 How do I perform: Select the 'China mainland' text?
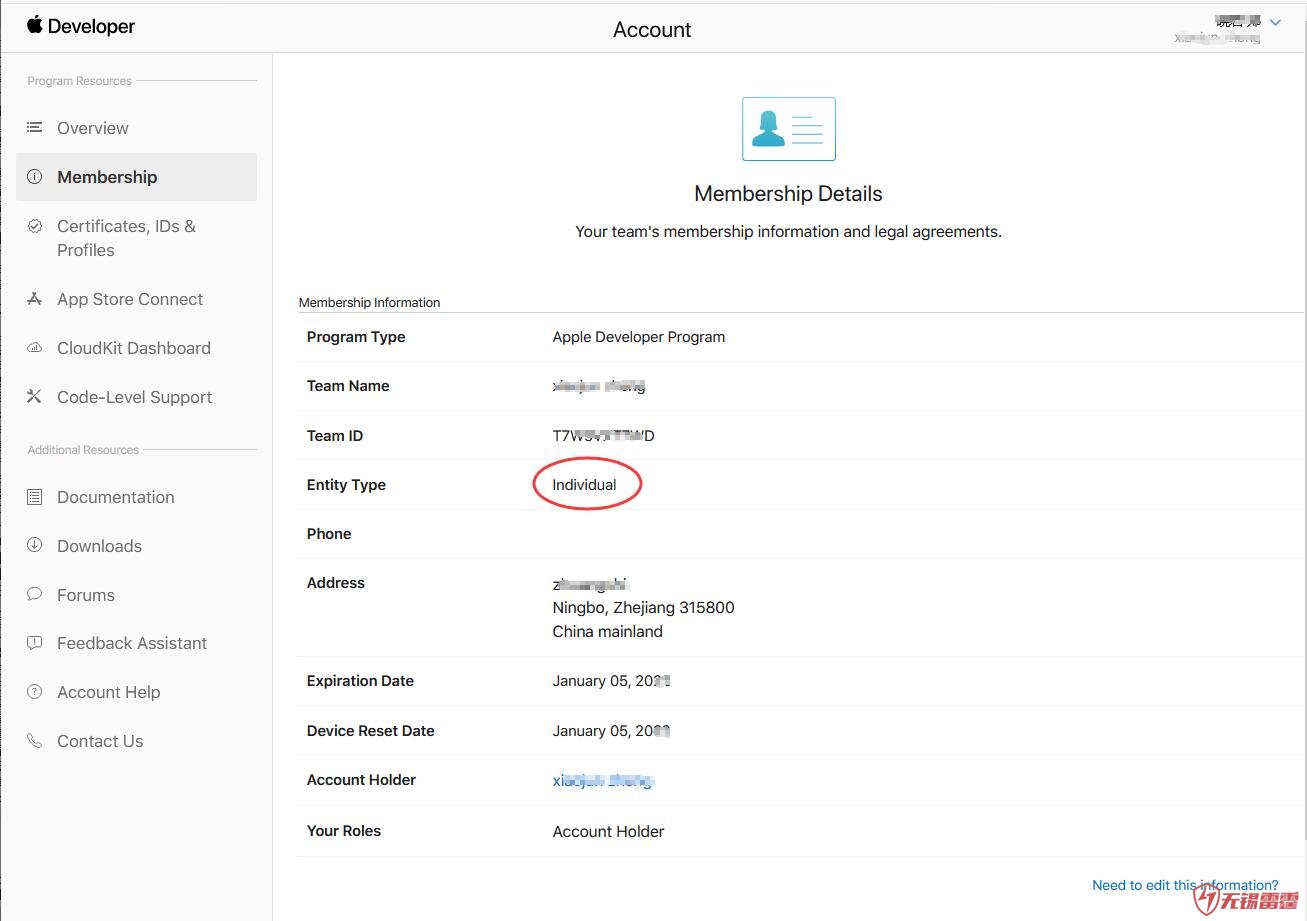tap(608, 632)
